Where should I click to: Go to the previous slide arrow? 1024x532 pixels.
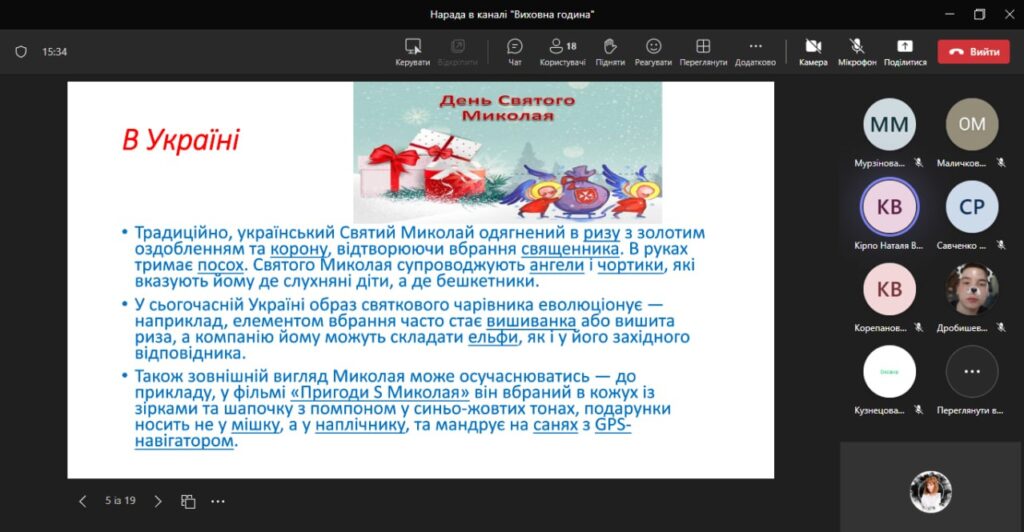pyautogui.click(x=83, y=501)
